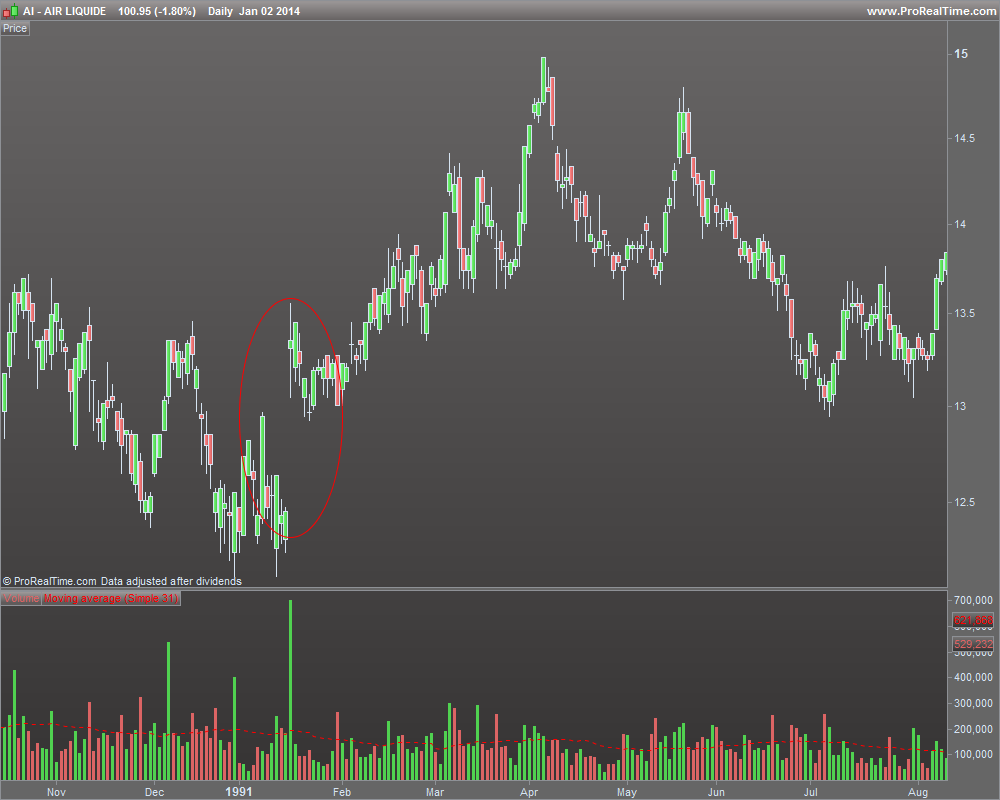Click the 100.95 (-1.80%) quote text
The image size is (1000, 800).
click(x=157, y=11)
